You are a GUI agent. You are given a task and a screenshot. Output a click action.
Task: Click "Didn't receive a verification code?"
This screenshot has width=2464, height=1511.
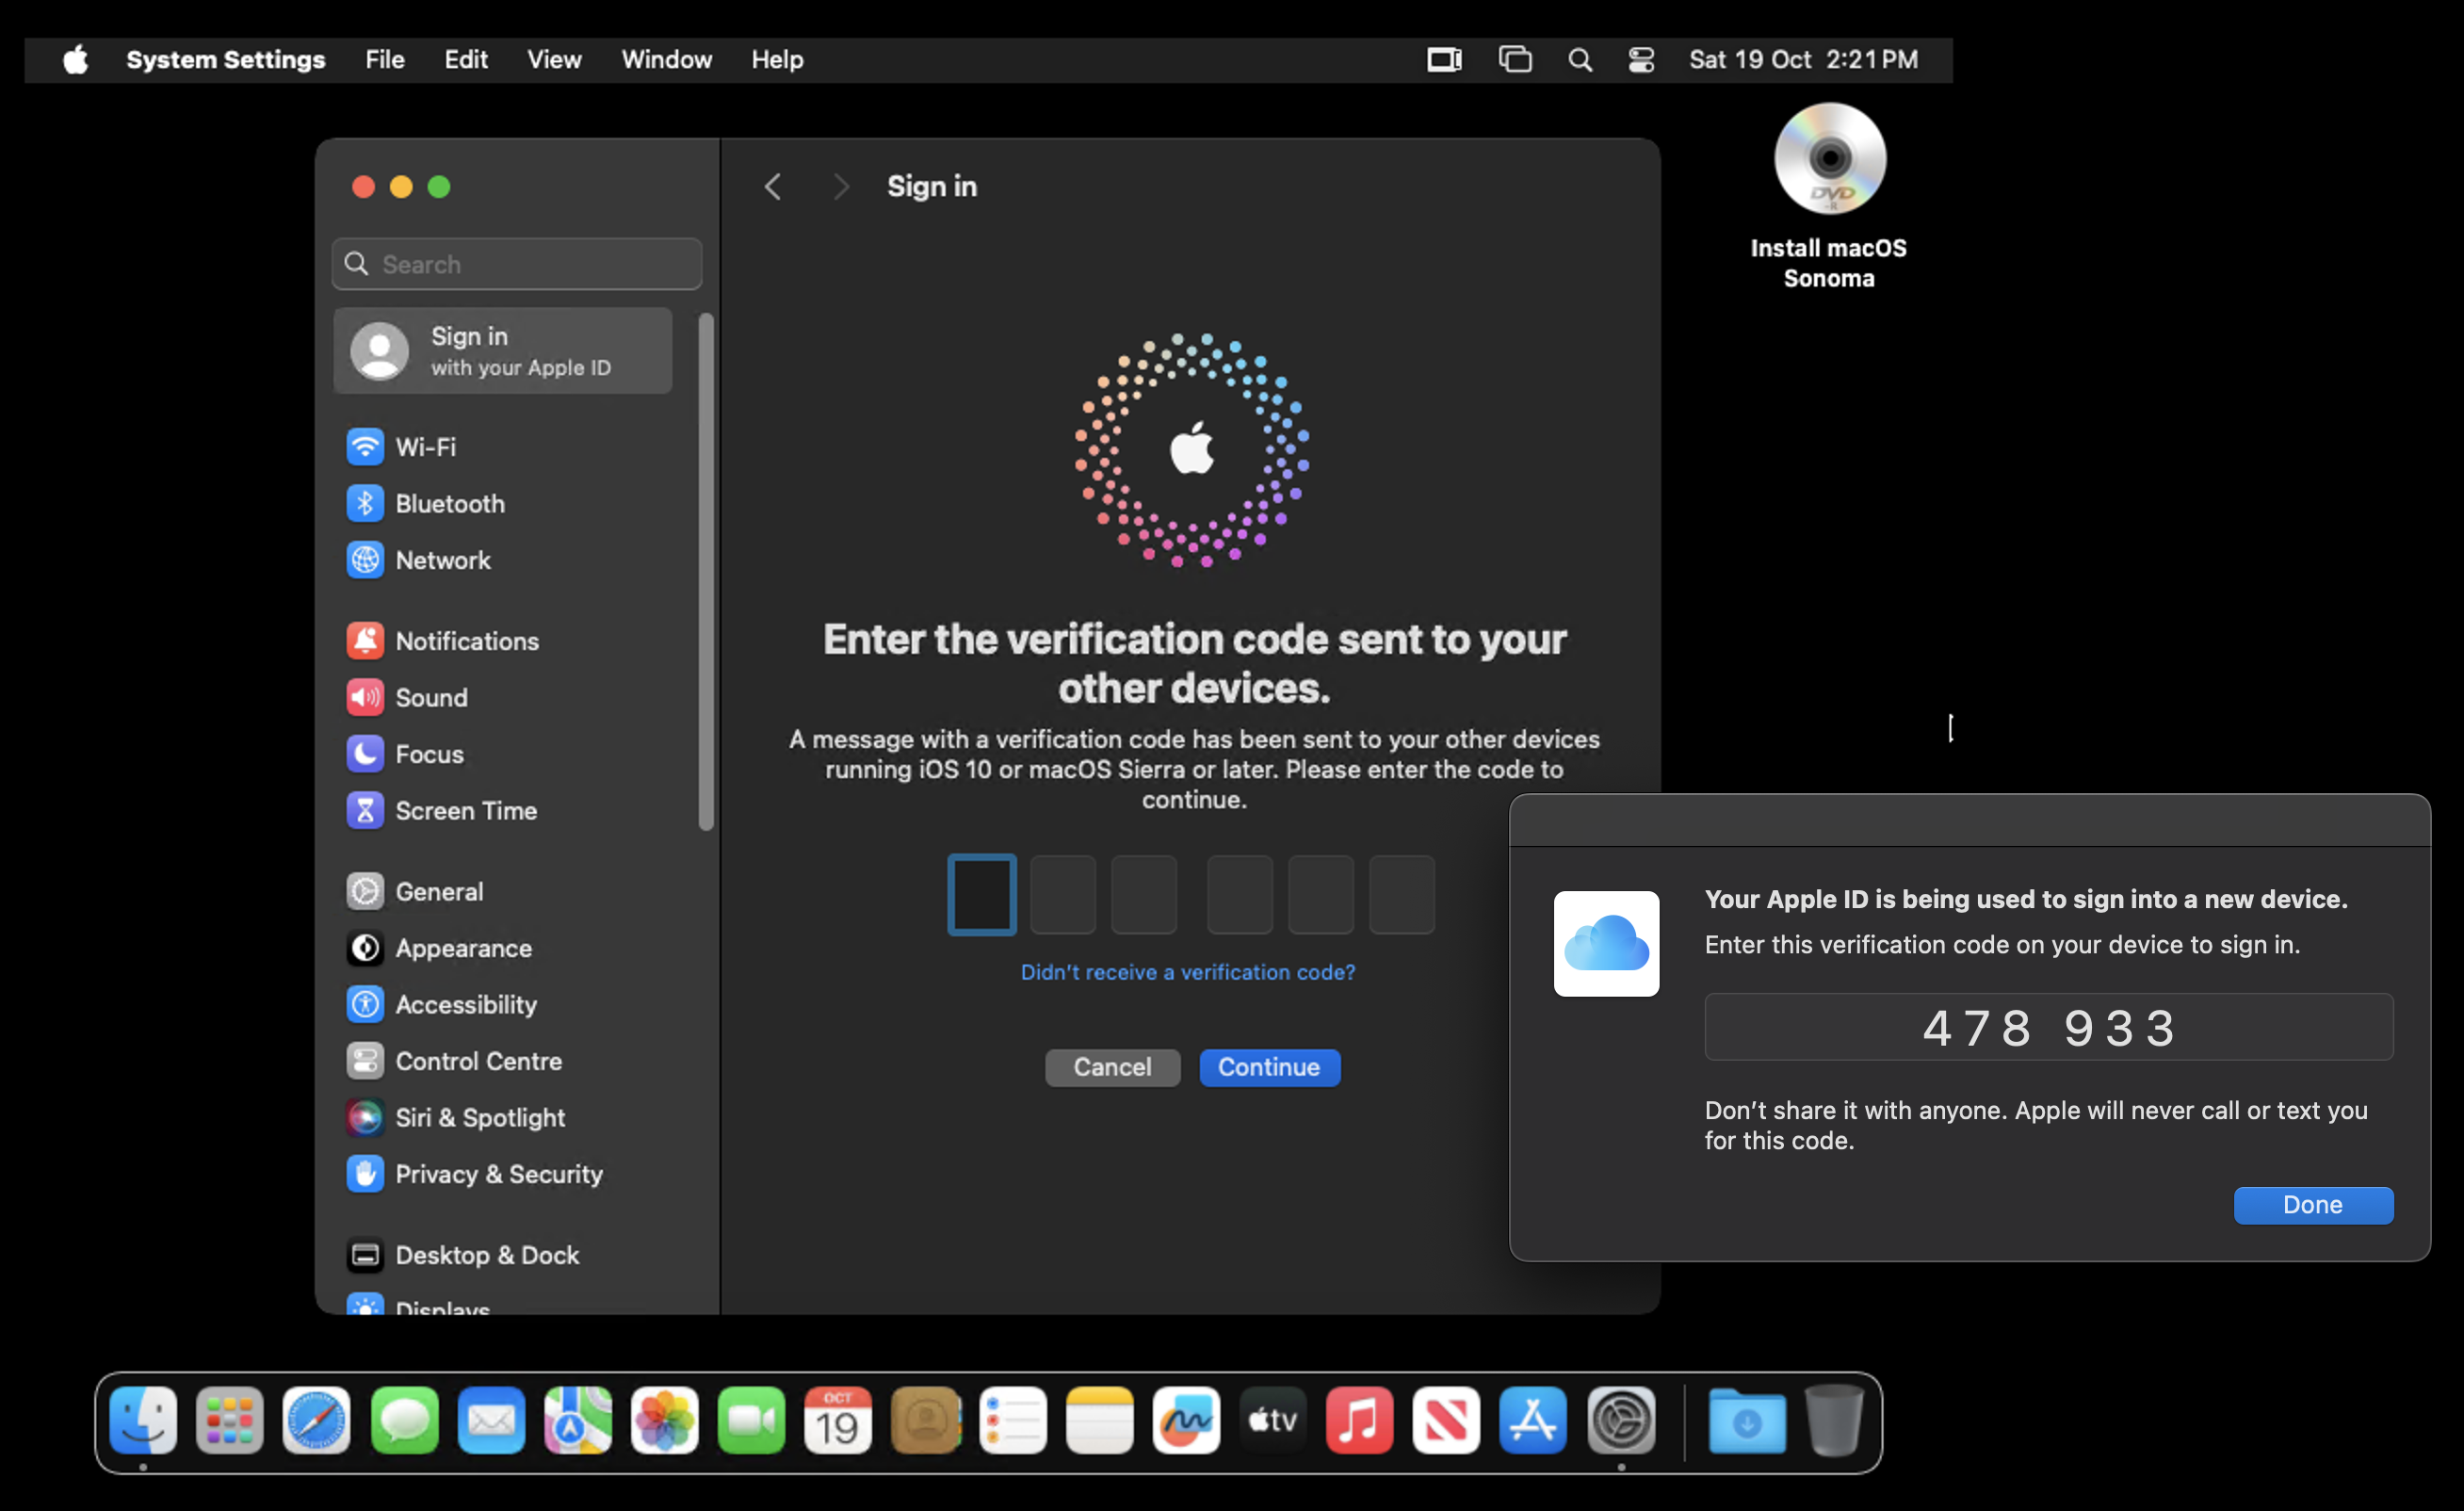pos(1188,971)
